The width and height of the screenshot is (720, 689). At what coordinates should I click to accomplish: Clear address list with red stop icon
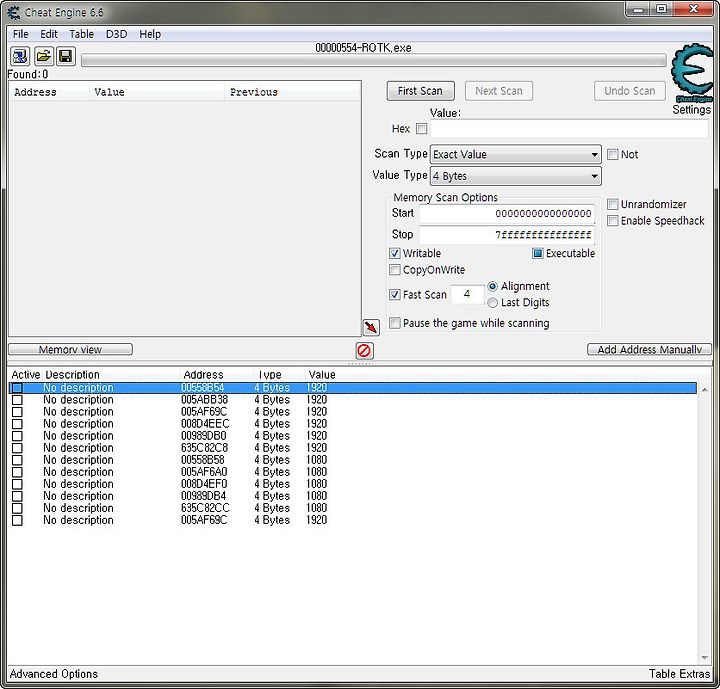pyautogui.click(x=364, y=351)
